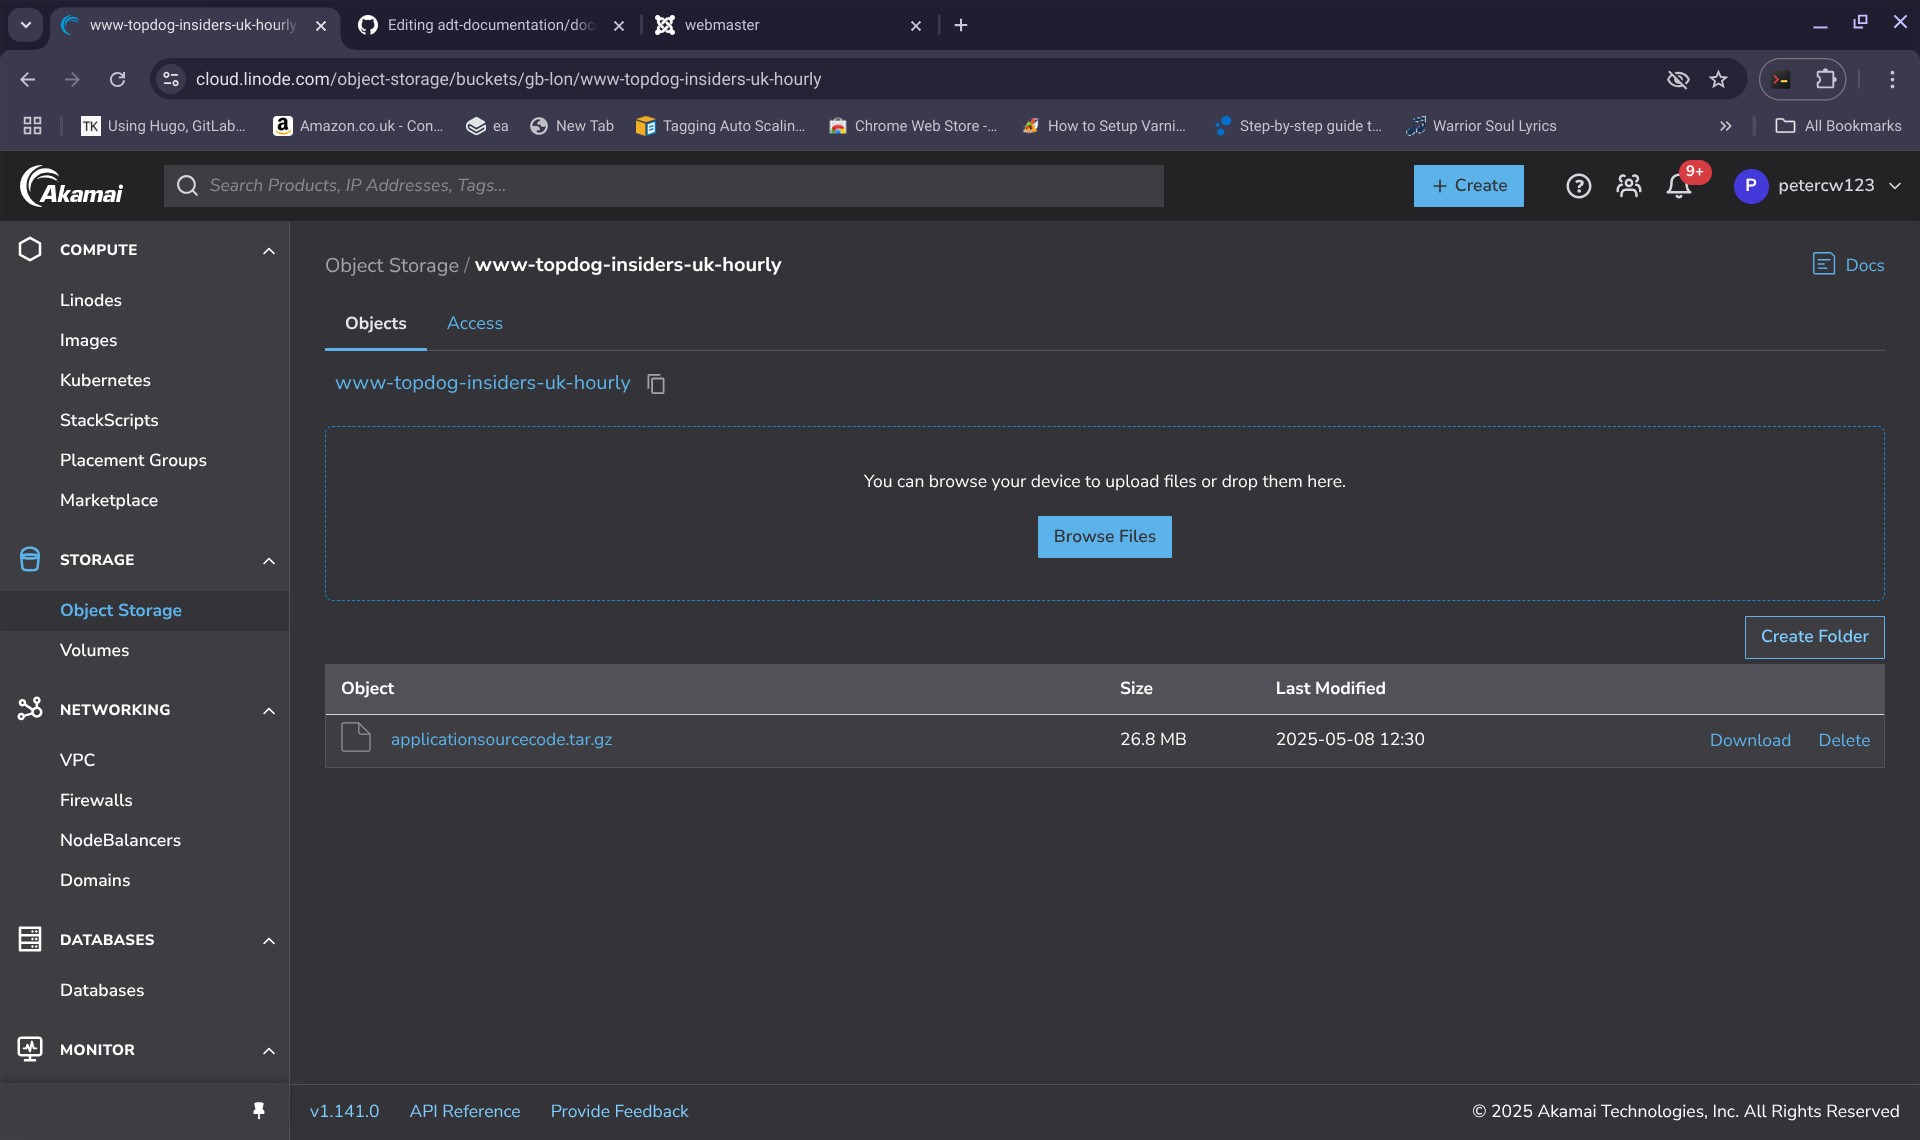Bookmark this page with star icon
This screenshot has width=1920, height=1140.
click(x=1718, y=79)
